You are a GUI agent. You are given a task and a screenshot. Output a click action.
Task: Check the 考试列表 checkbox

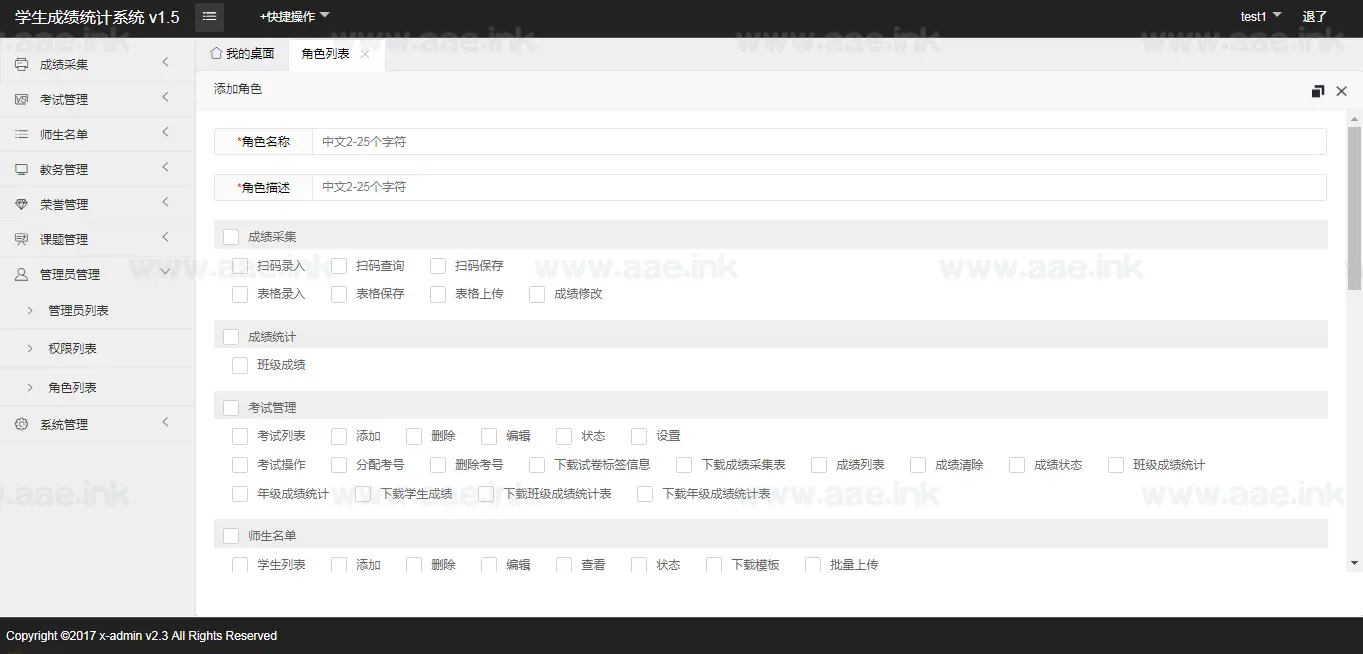(x=240, y=436)
